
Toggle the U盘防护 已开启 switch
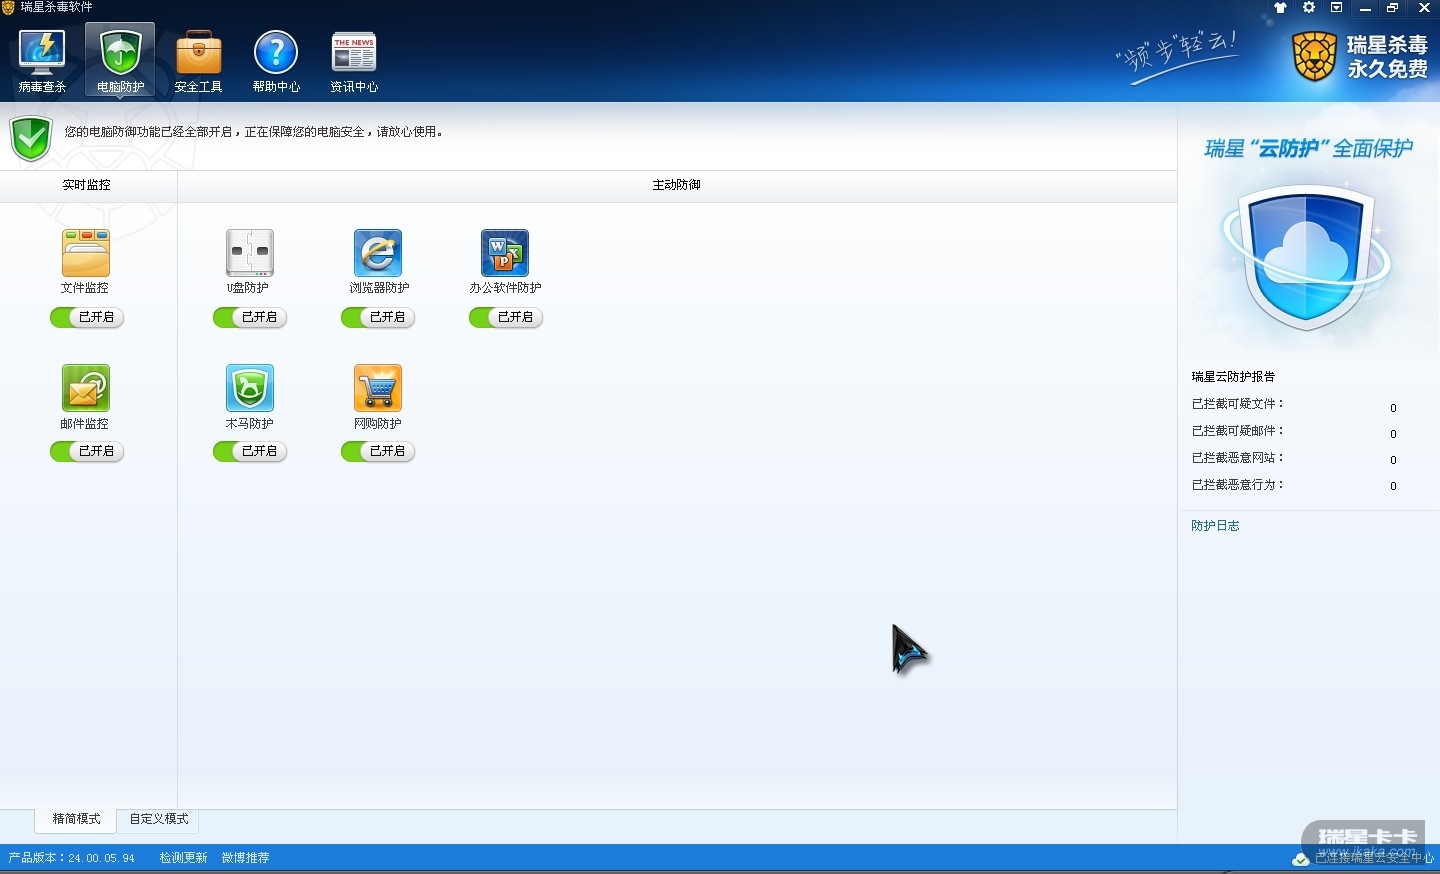point(250,317)
